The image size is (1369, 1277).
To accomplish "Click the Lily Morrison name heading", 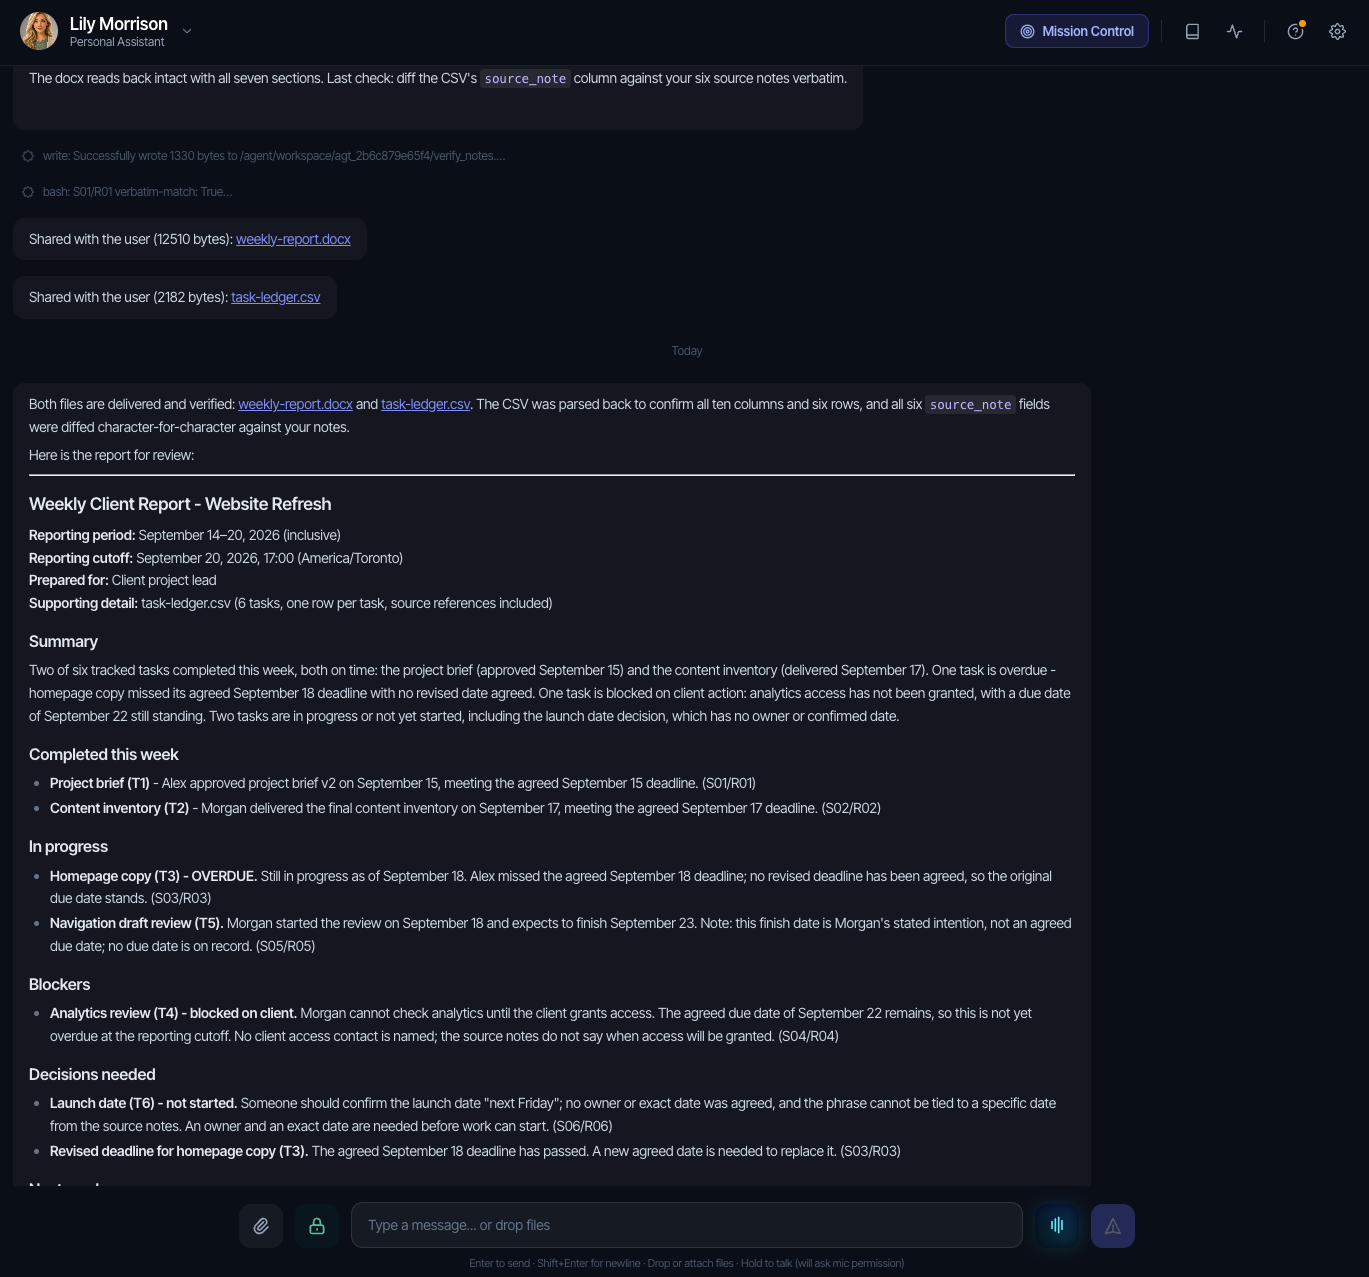I will 119,24.
